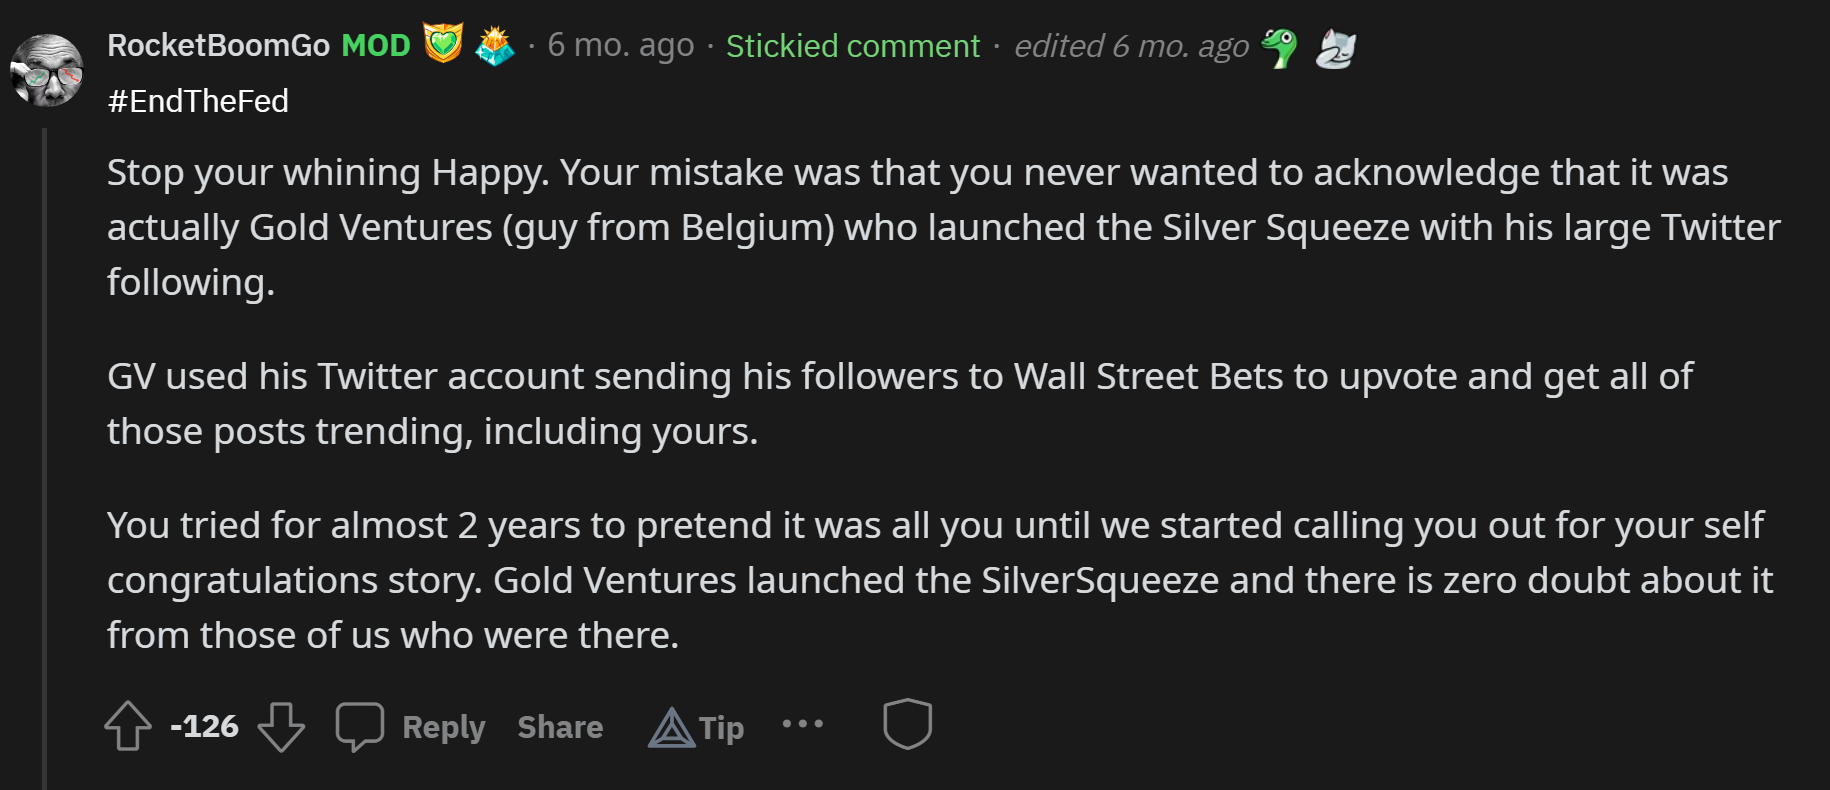
Task: Click the -126 vote score
Action: (x=204, y=726)
